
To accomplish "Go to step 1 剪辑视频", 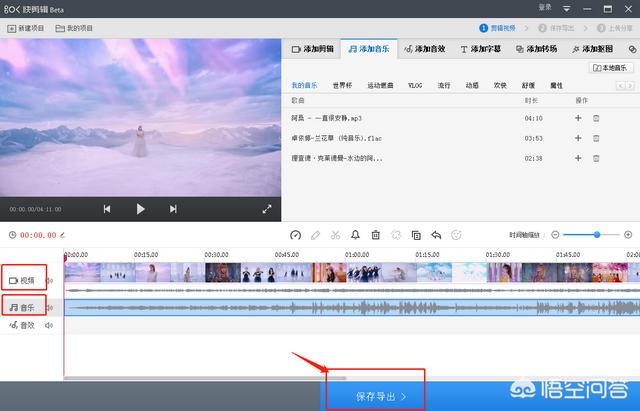I will 497,28.
